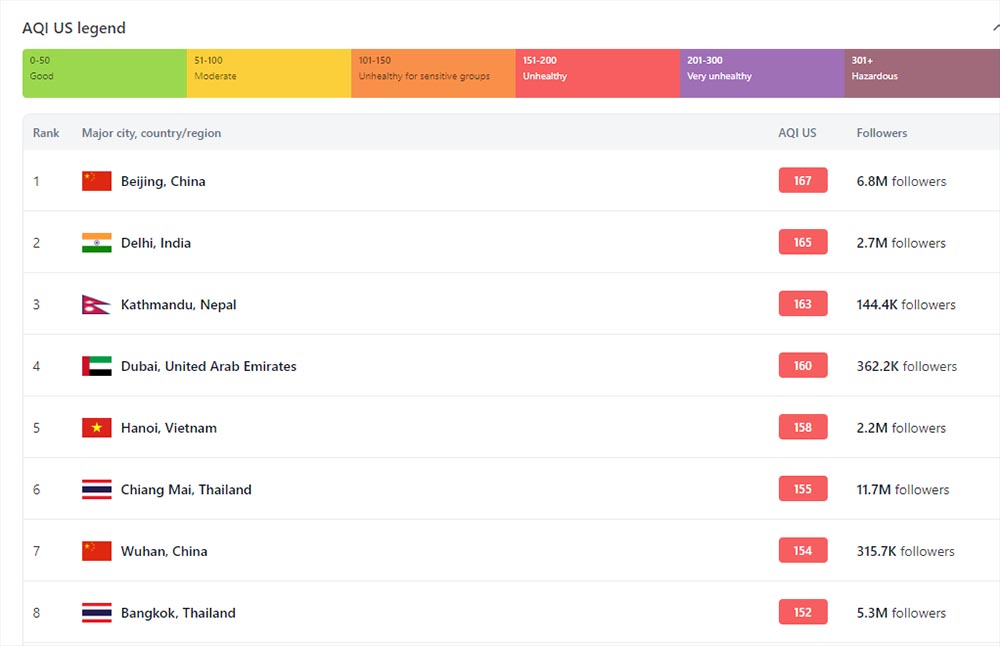This screenshot has width=1000, height=646.
Task: Click the Thailand flag beside Bangkok
Action: point(96,613)
